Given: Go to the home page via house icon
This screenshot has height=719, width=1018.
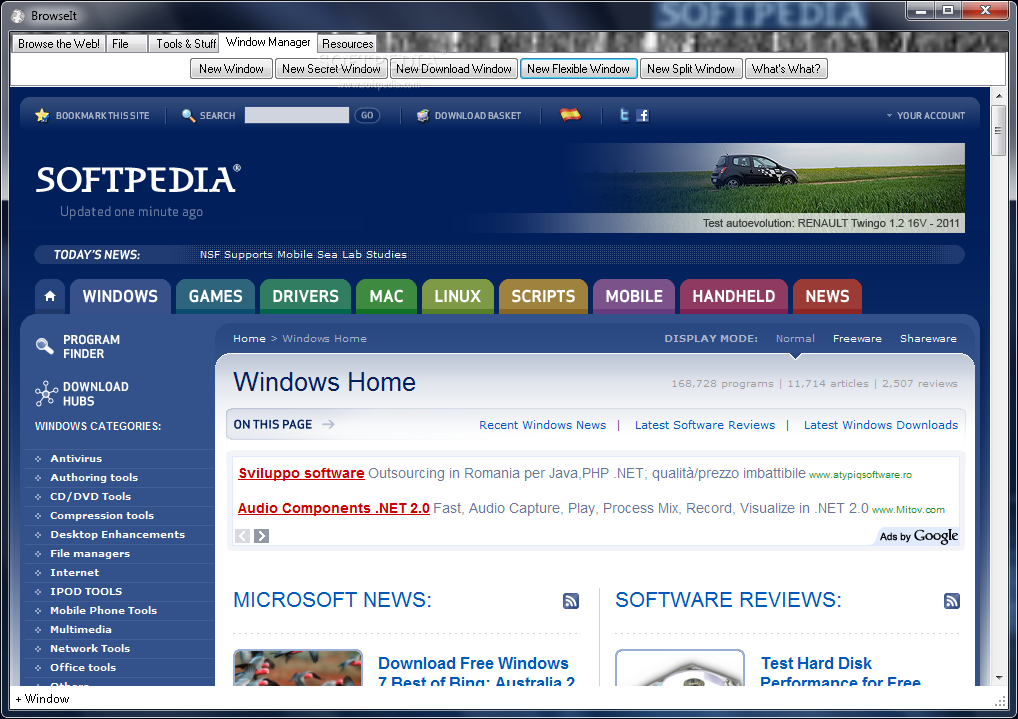Looking at the screenshot, I should tap(50, 296).
